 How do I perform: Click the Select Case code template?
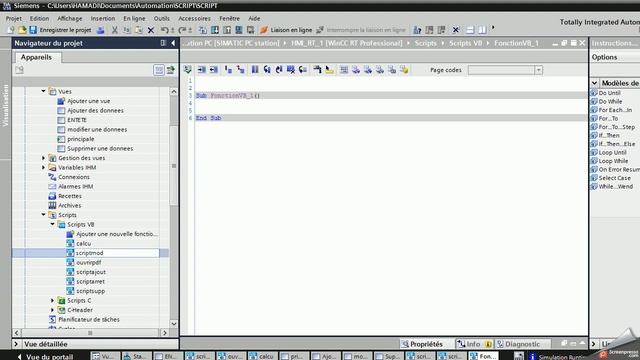point(614,178)
